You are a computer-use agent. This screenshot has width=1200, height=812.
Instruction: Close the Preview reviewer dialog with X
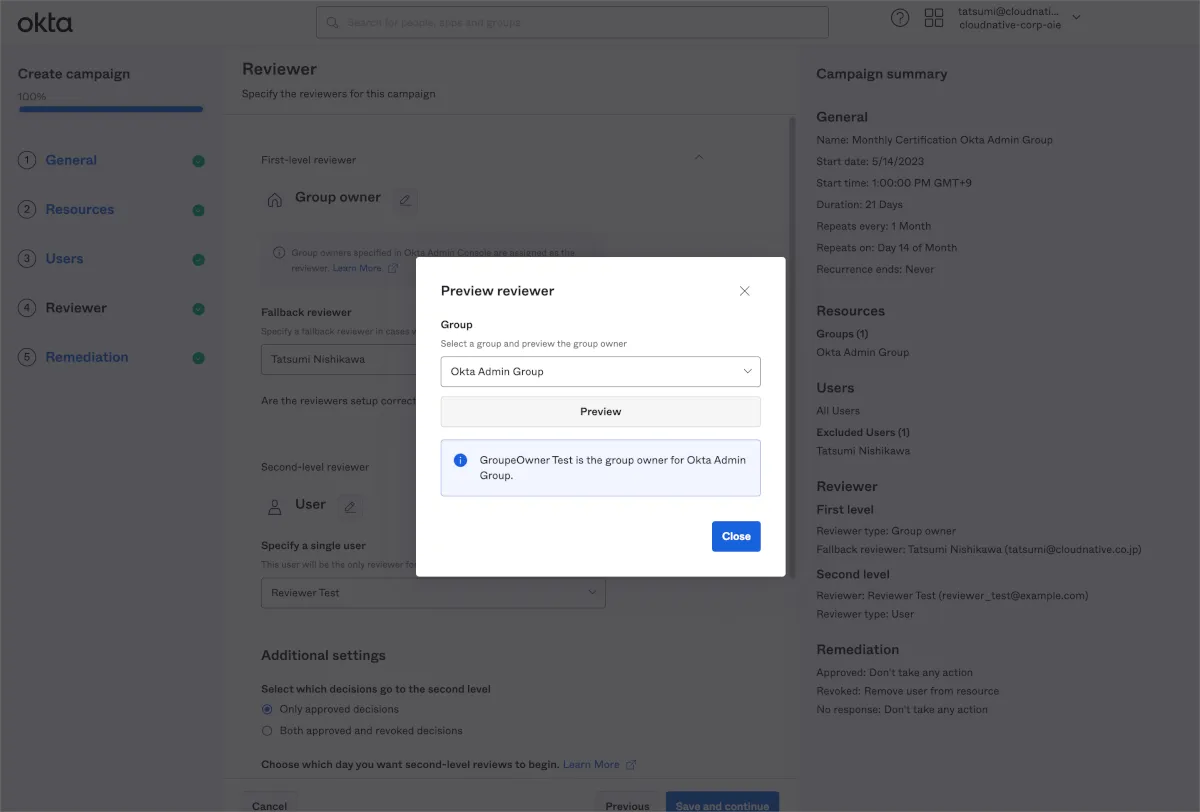[x=744, y=291]
